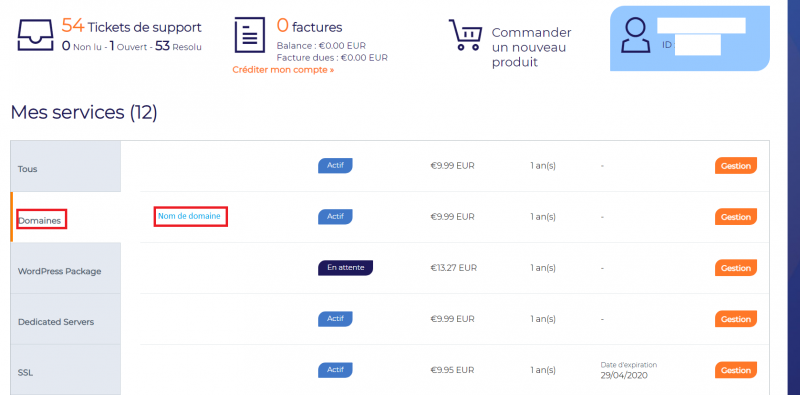Click the En attente status badge
800x395 pixels.
tap(345, 267)
